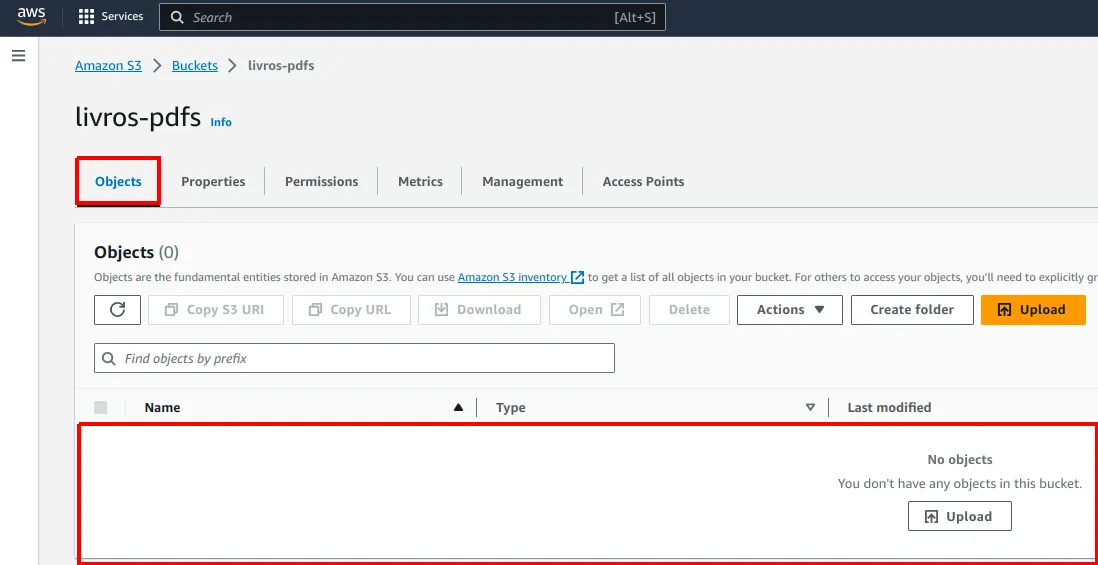1098x565 pixels.
Task: Focus the top AWS Search field
Action: click(x=412, y=18)
